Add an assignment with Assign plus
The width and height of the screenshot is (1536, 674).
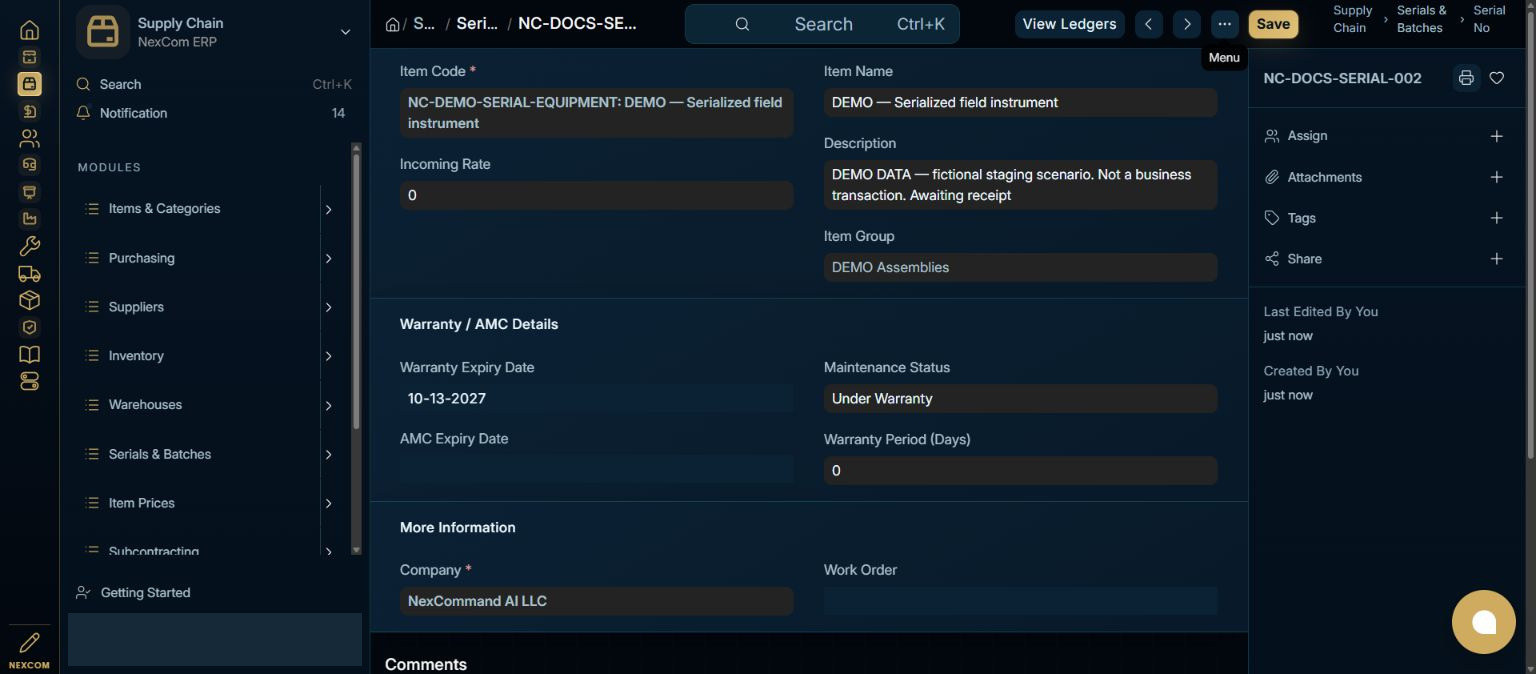click(x=1497, y=136)
